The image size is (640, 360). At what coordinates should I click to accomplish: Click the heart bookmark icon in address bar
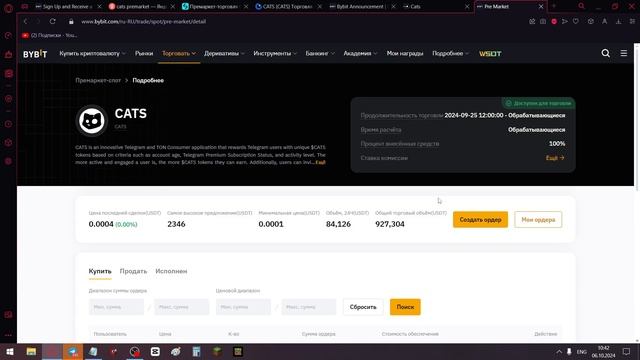pyautogui.click(x=576, y=21)
